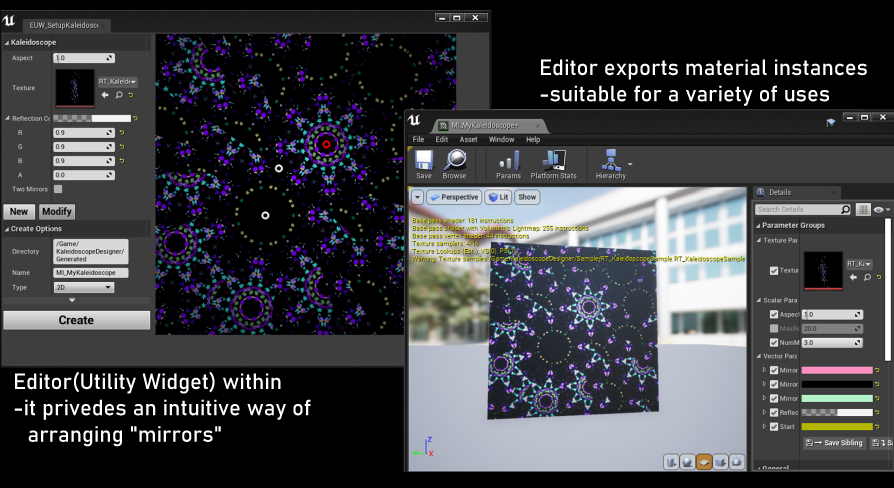Open the File menu

coord(418,139)
